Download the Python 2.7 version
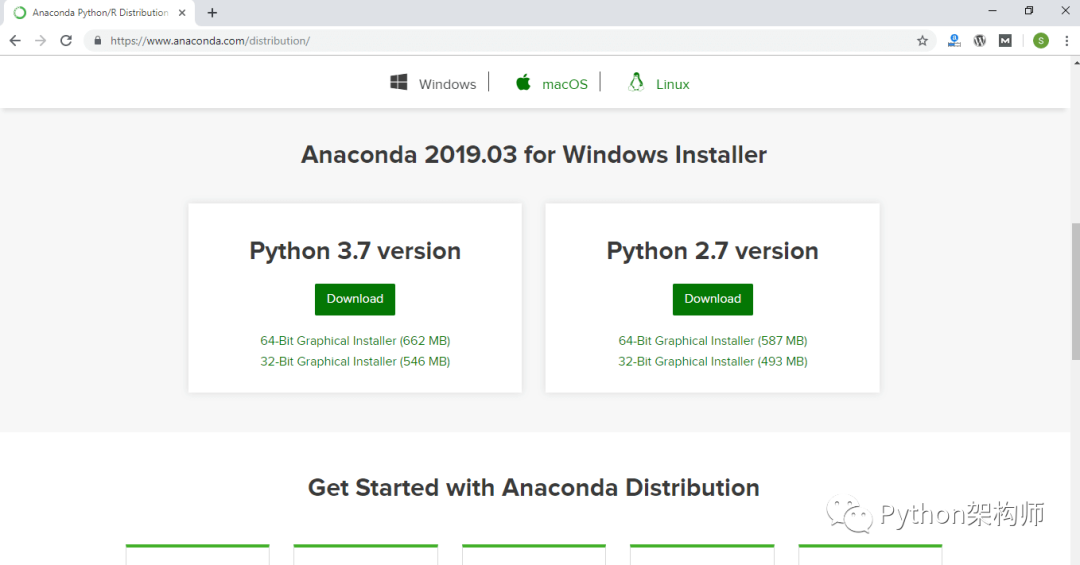The image size is (1080, 565). 712,299
